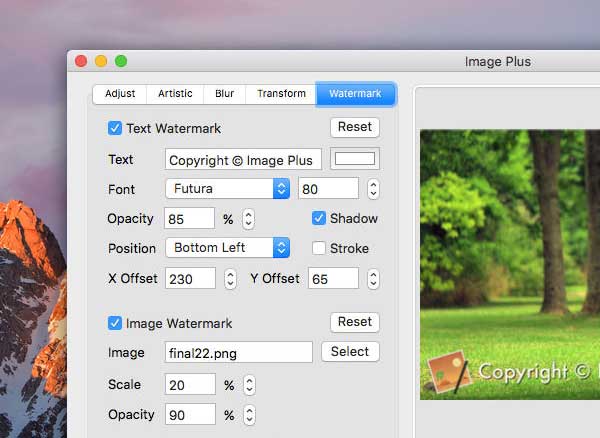The image size is (600, 438).
Task: Click the image Opacity field showing 90
Action: click(x=190, y=414)
